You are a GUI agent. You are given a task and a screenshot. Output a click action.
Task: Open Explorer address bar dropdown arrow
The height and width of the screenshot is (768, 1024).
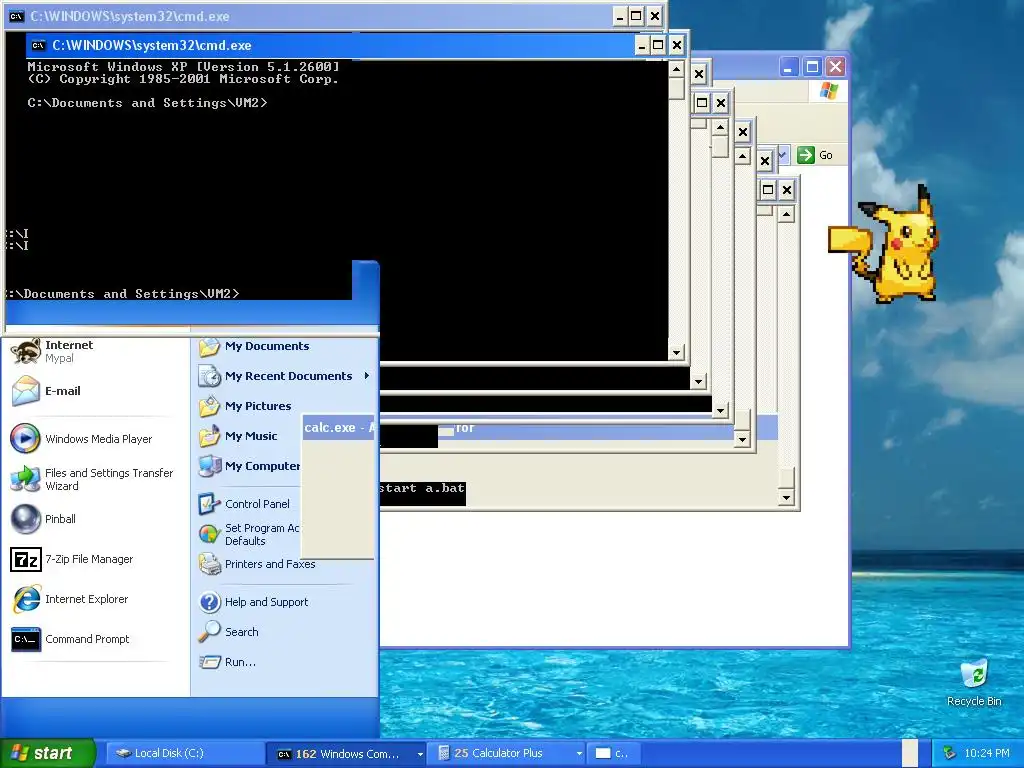[x=783, y=155]
